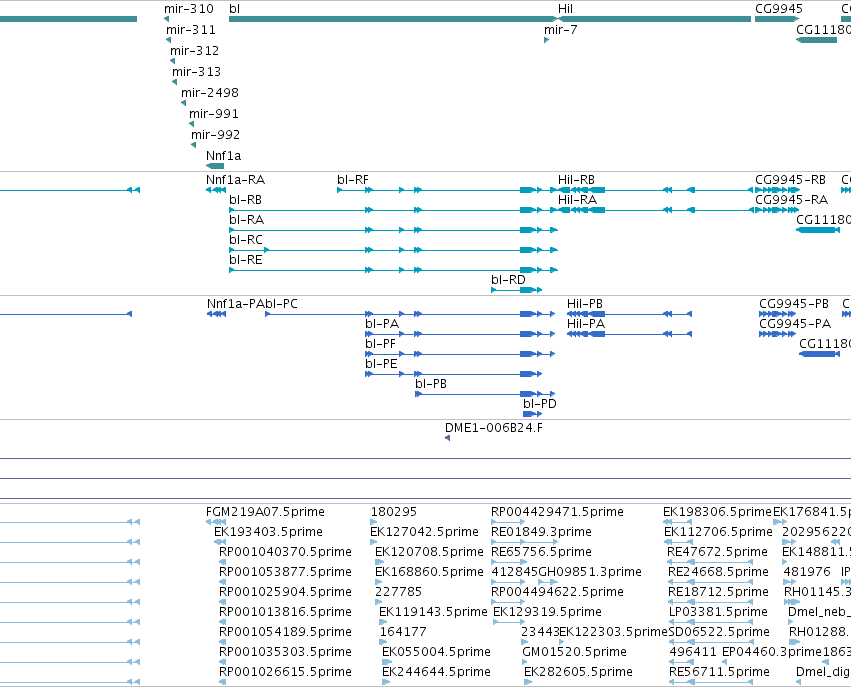Click the RE65756.5prime EST label

[x=541, y=552]
